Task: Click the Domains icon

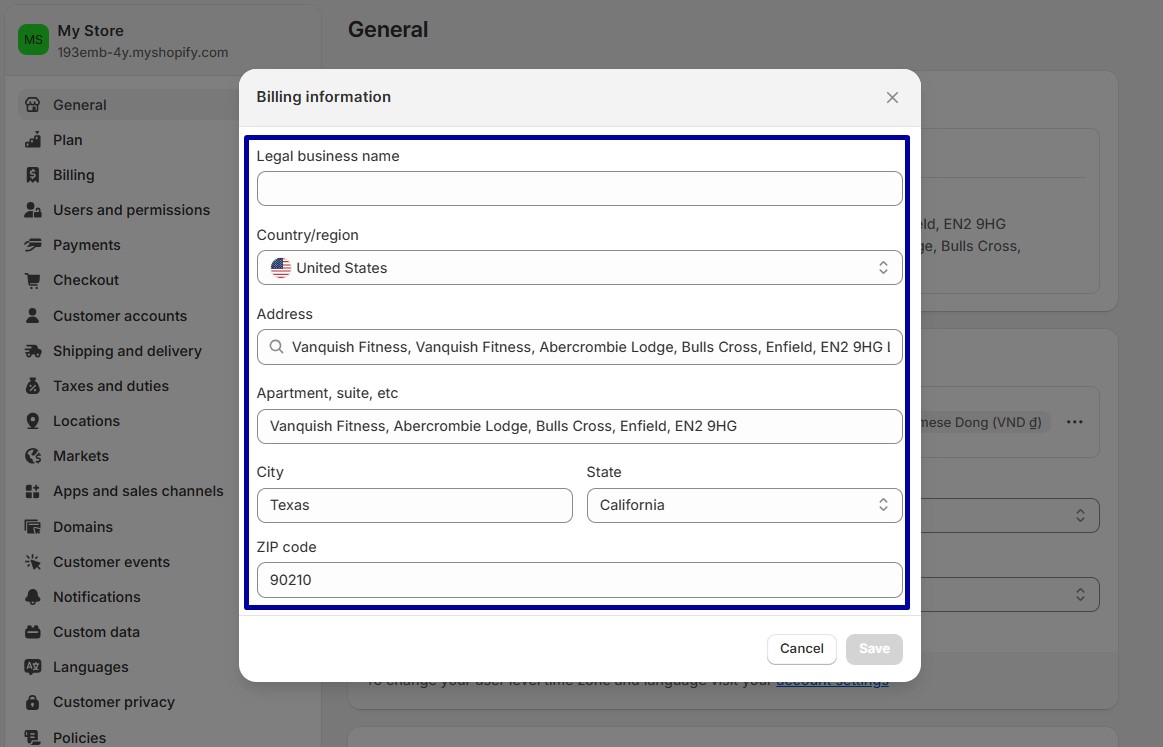Action: 33,527
